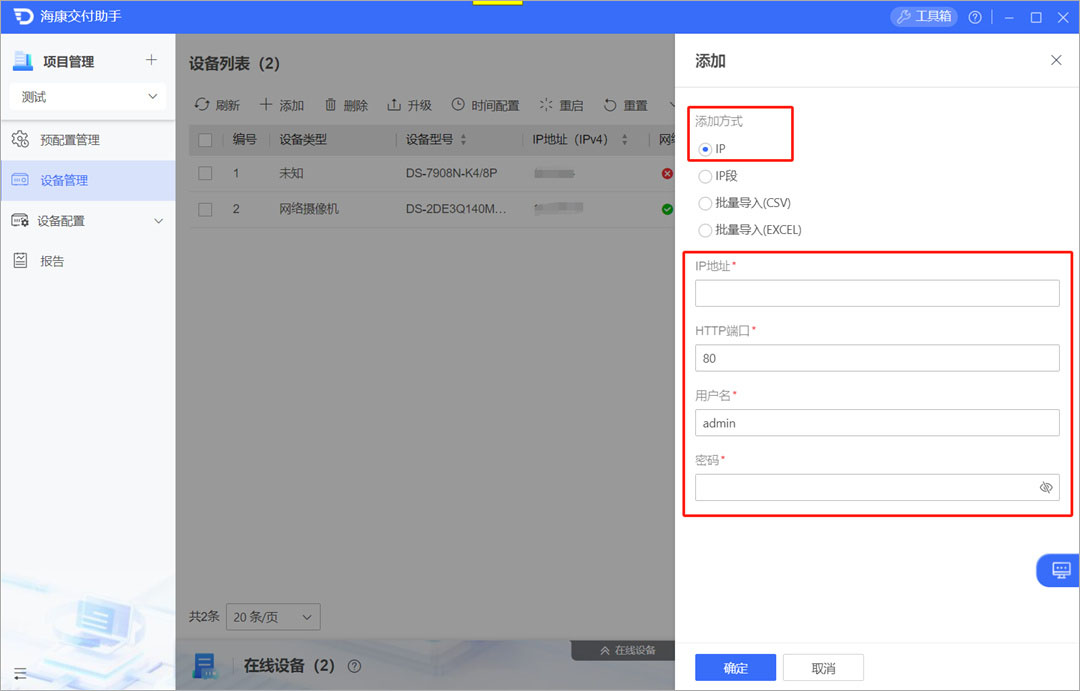Expand the 设备配置 chevron
The image size is (1080, 691).
point(158,221)
